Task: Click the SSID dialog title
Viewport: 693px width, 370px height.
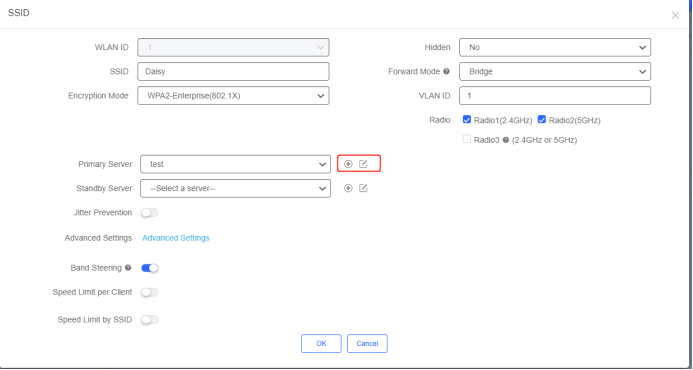Action: click(19, 13)
